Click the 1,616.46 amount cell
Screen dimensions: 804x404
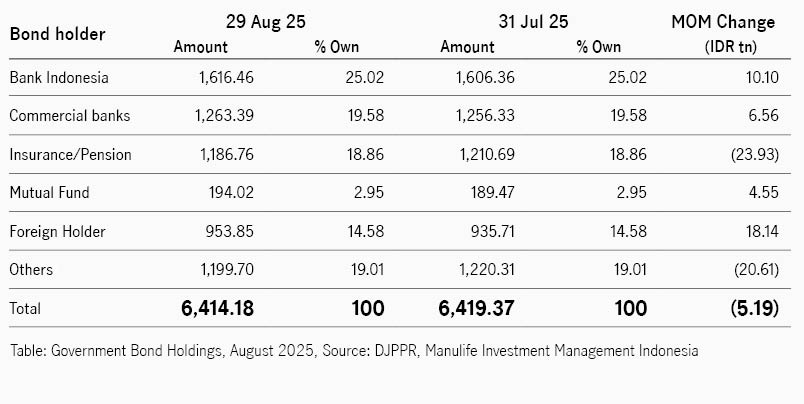pyautogui.click(x=227, y=77)
